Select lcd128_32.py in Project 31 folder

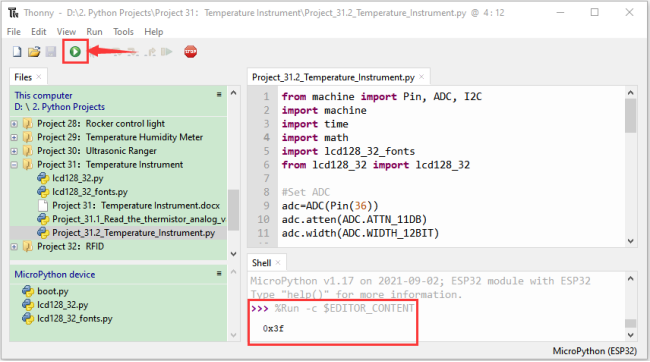coord(78,178)
